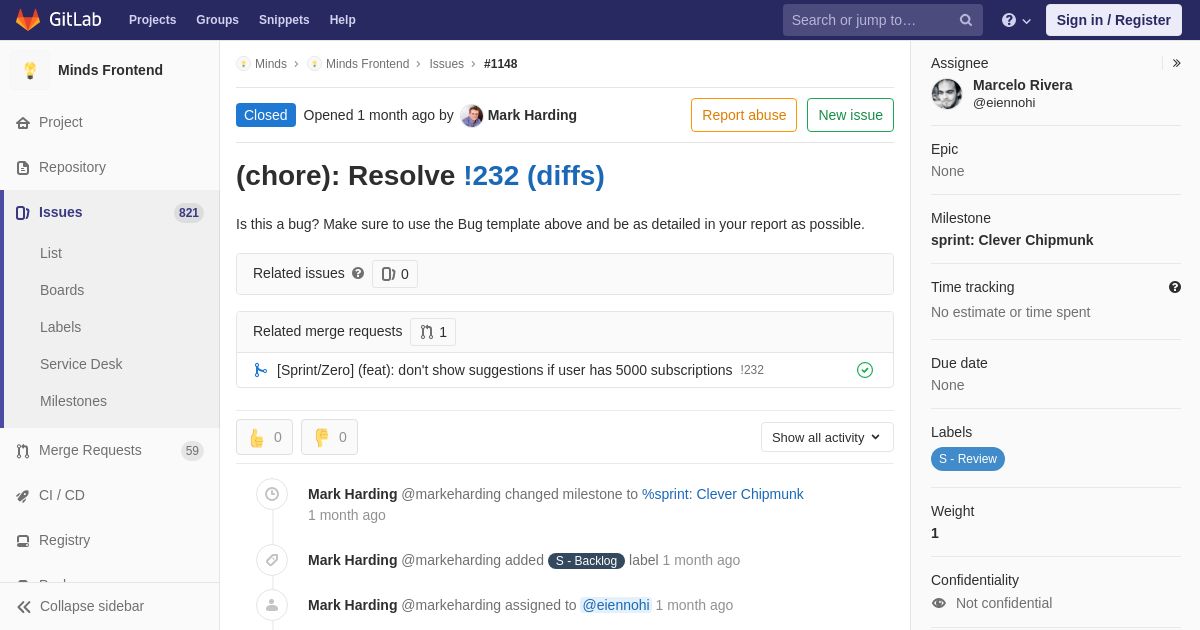Click the label added activity icon
1200x630 pixels.
[x=272, y=560]
